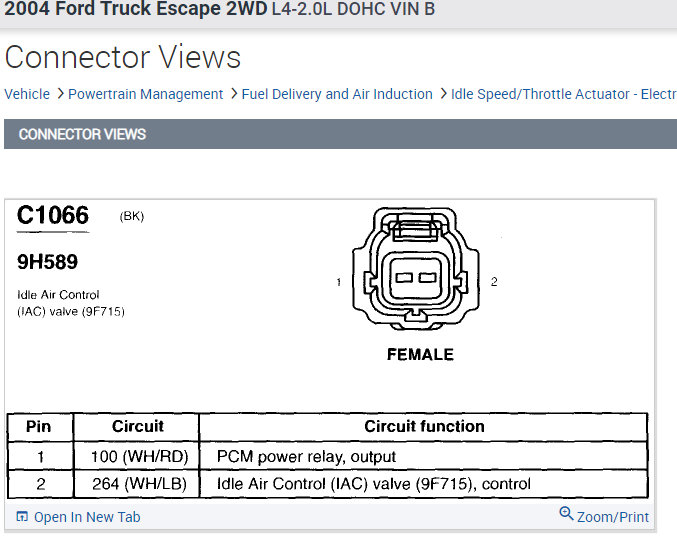The width and height of the screenshot is (677, 547).
Task: Click the Zoom/Print magnifier icon
Action: 566,514
